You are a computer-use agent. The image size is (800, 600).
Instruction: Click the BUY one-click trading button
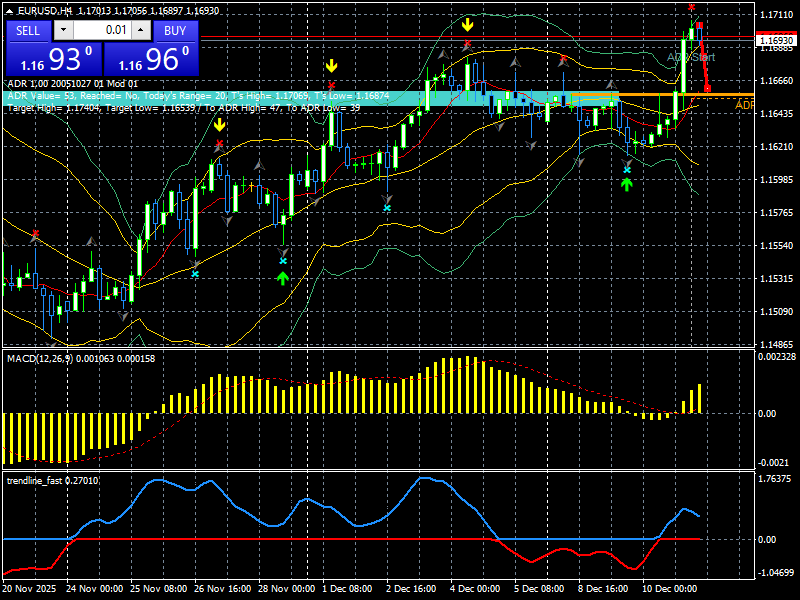click(x=175, y=31)
